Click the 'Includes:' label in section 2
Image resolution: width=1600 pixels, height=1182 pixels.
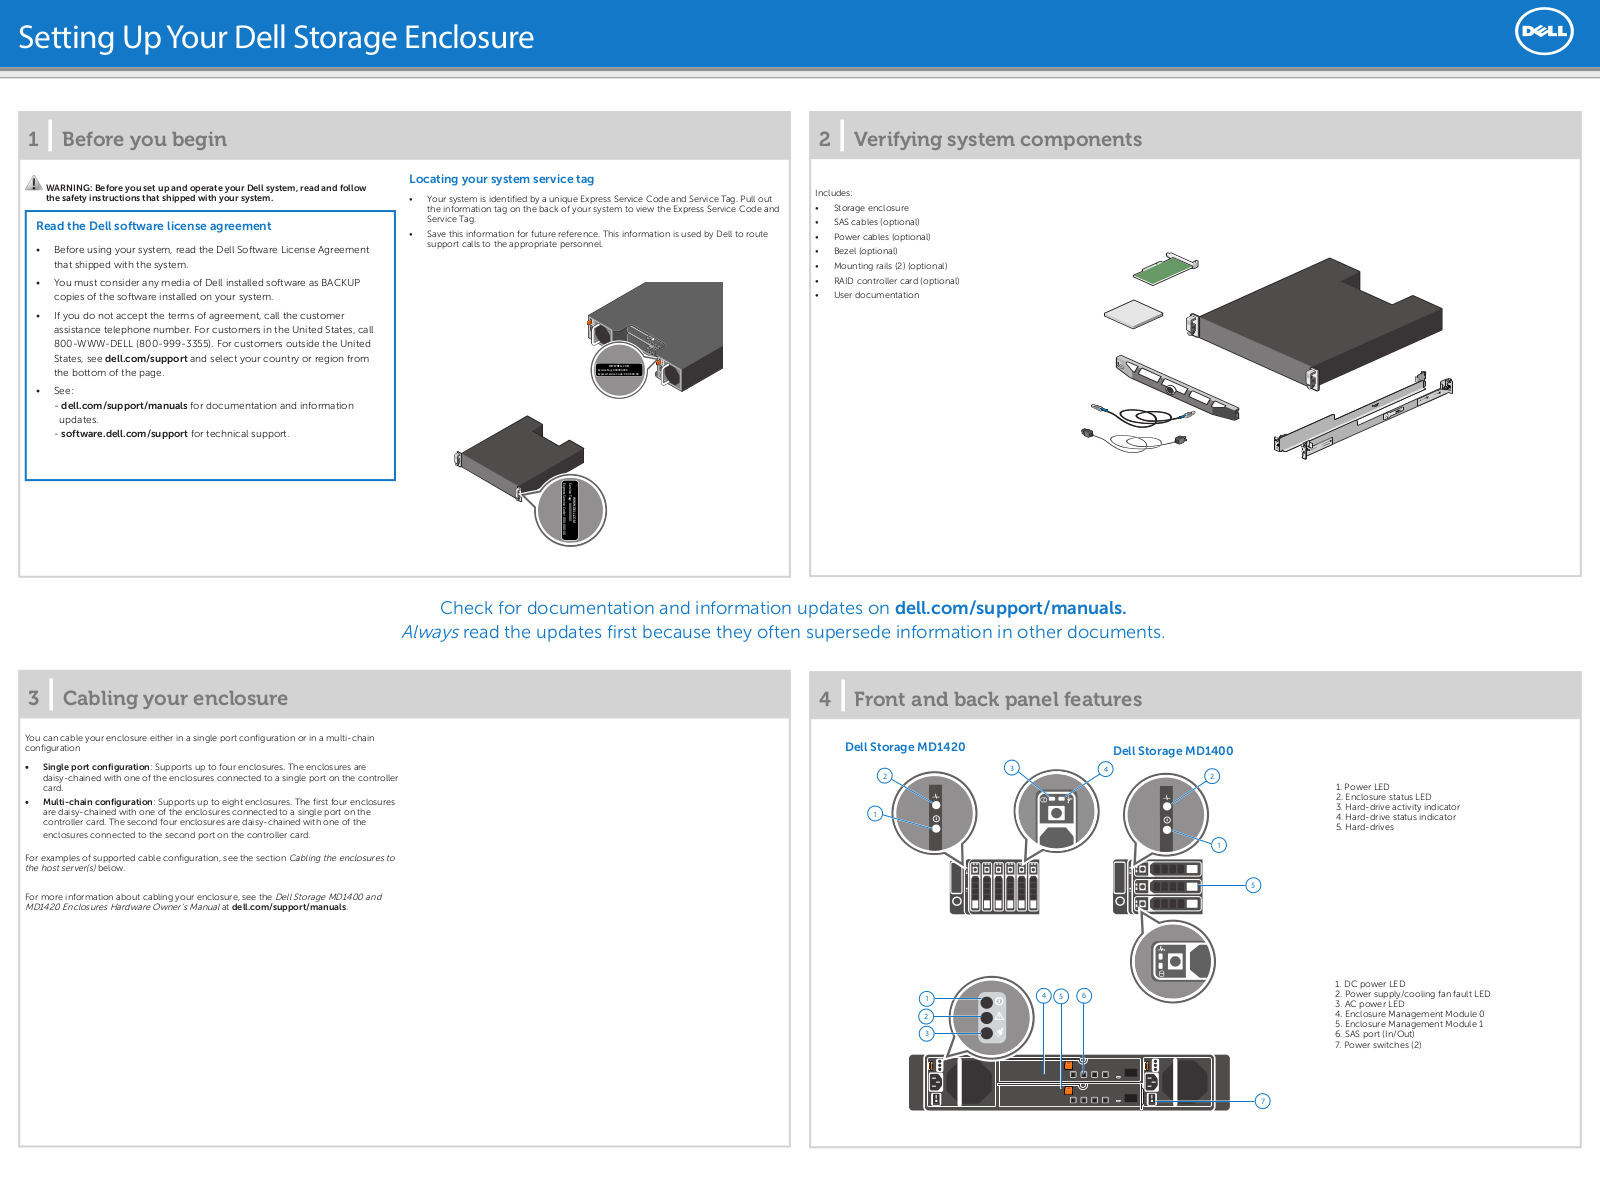[x=833, y=193]
